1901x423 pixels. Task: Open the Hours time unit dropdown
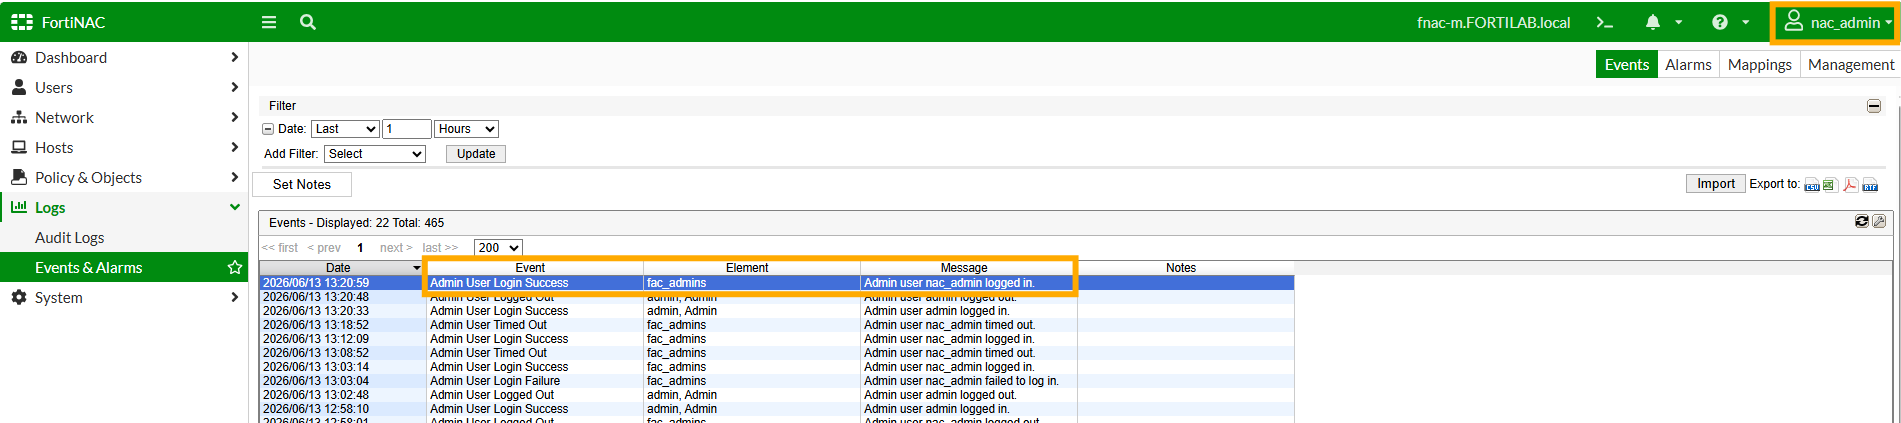click(466, 129)
